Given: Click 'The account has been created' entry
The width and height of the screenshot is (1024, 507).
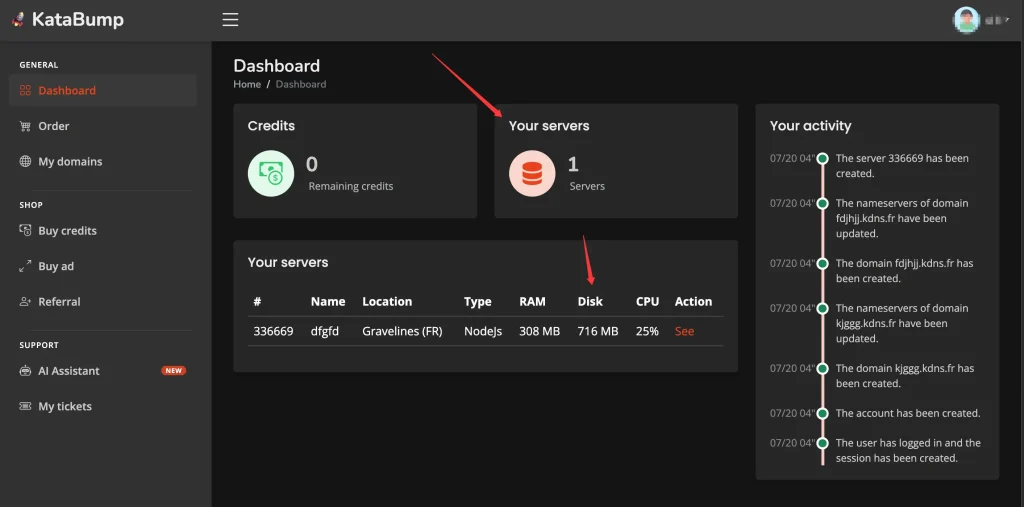Looking at the screenshot, I should pos(908,414).
